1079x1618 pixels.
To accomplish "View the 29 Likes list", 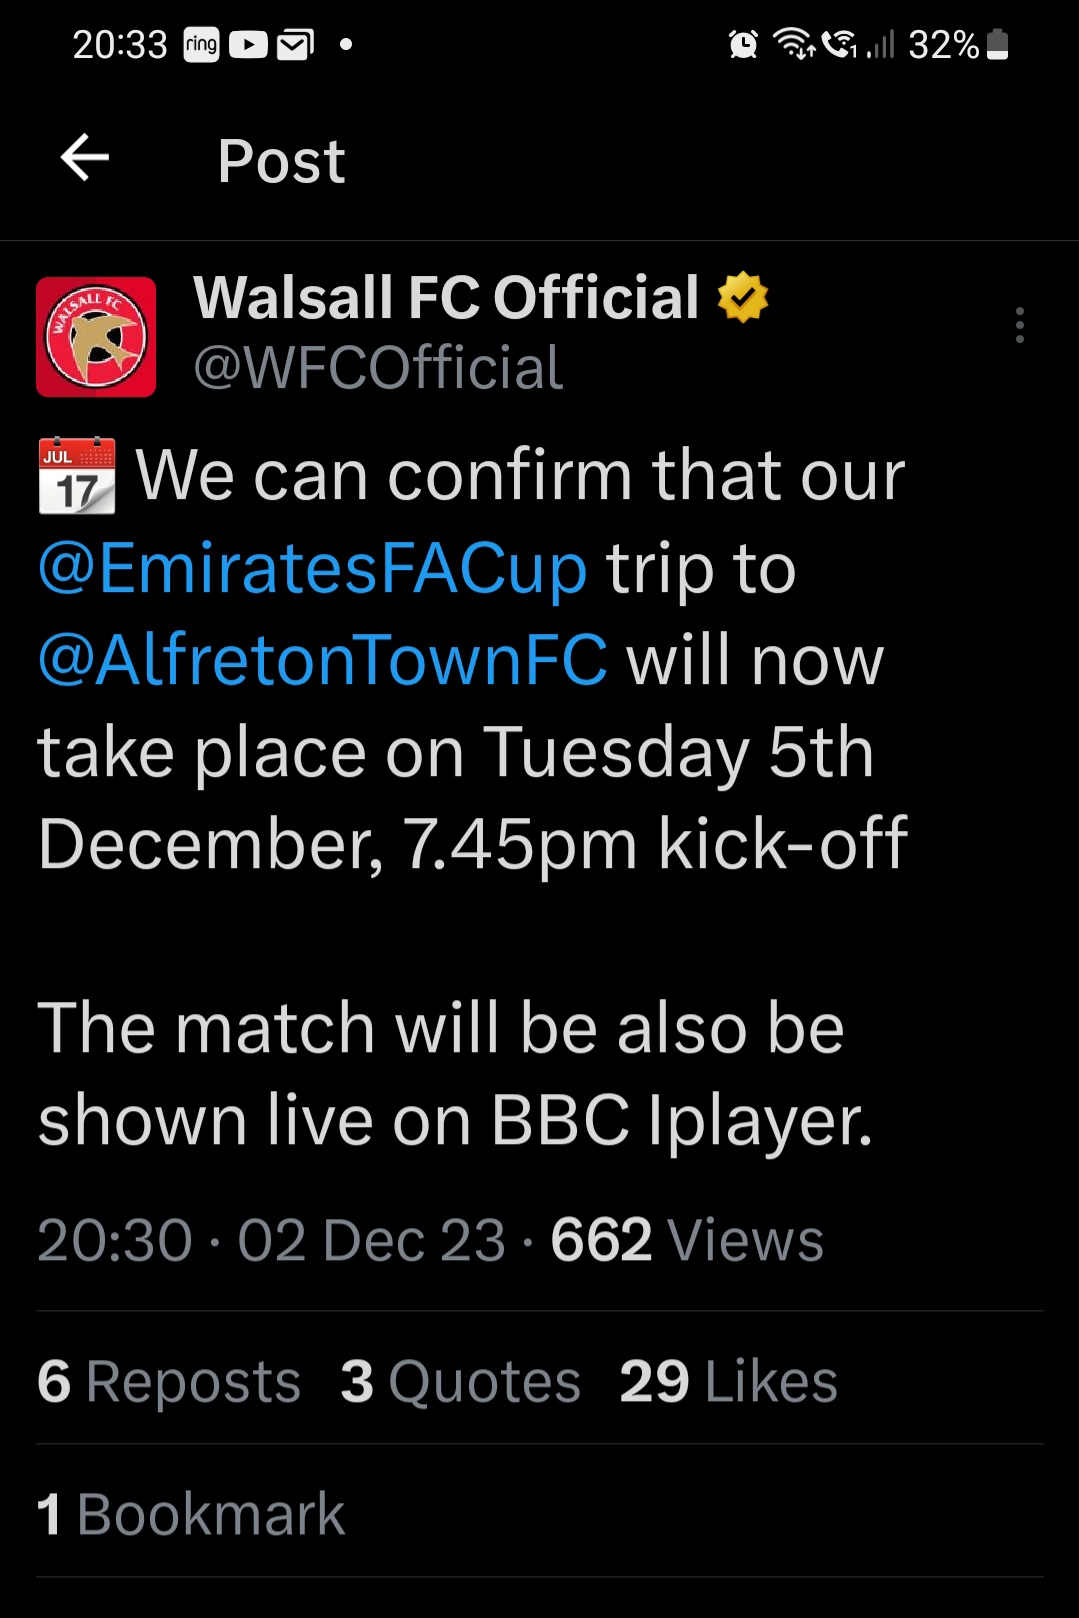I will pos(728,1381).
